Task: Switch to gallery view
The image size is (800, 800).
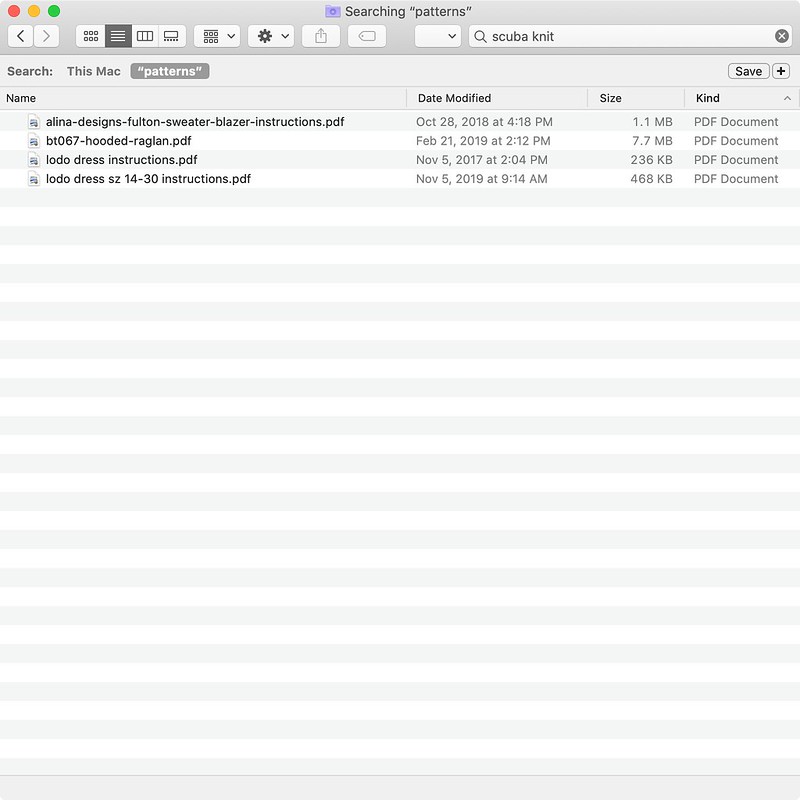Action: tap(171, 36)
